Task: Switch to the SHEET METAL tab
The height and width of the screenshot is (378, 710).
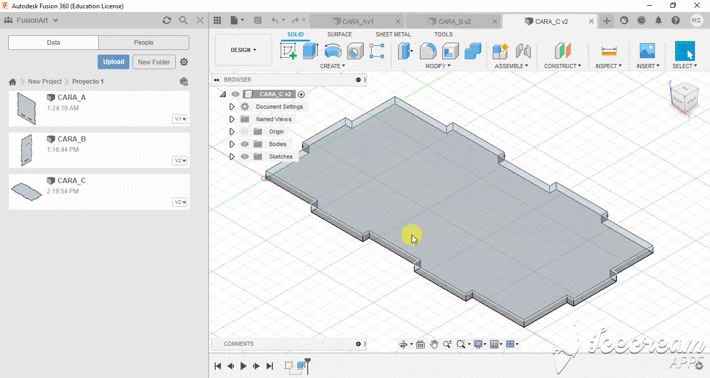Action: [393, 34]
